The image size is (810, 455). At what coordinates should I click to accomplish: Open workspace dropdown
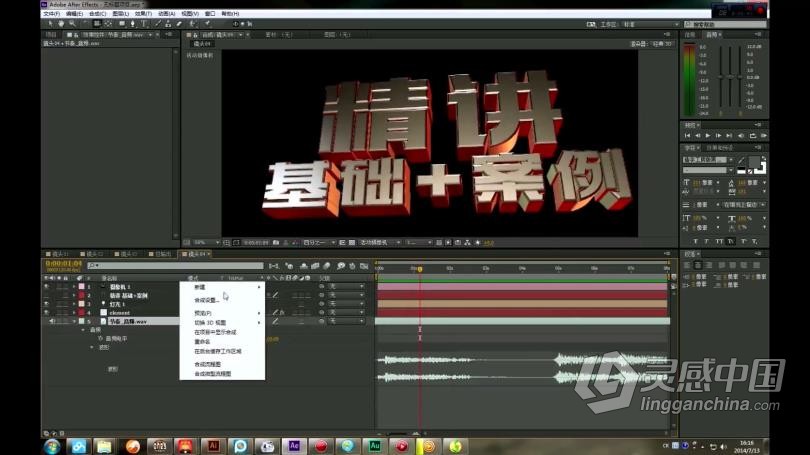650,24
